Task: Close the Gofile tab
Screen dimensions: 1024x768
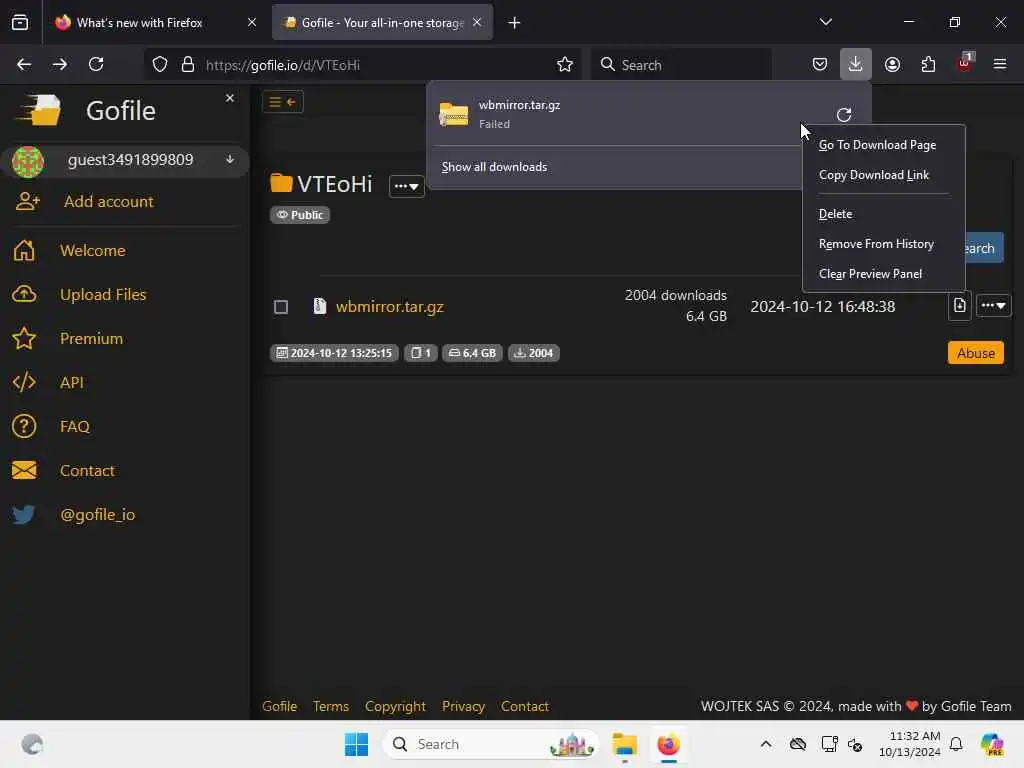Action: pyautogui.click(x=477, y=22)
